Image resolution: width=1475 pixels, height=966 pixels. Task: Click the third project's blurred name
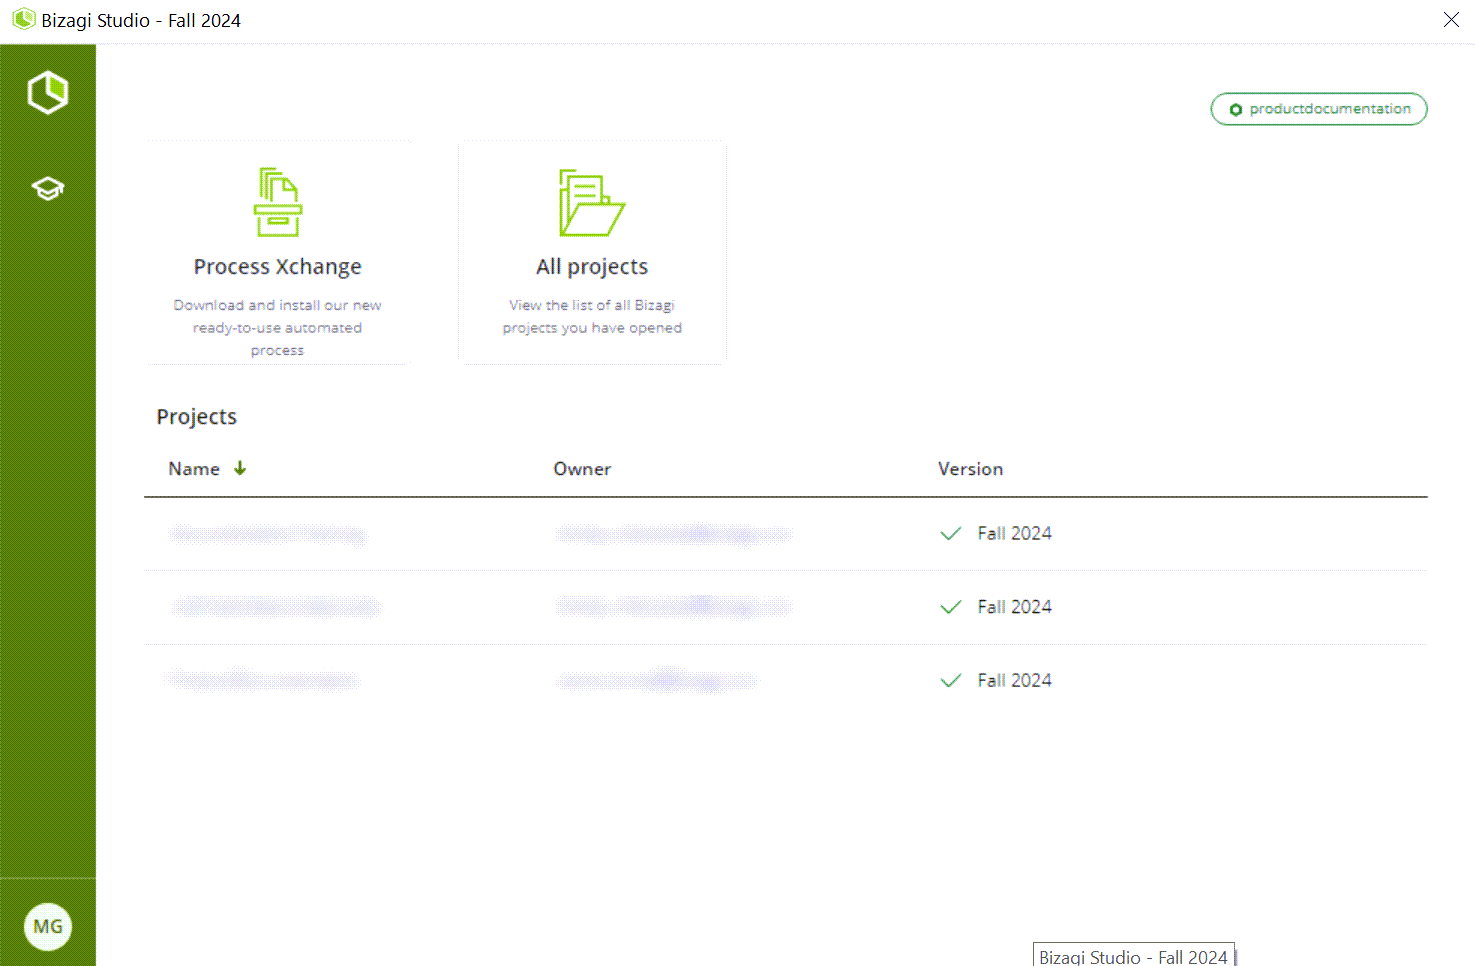[262, 680]
